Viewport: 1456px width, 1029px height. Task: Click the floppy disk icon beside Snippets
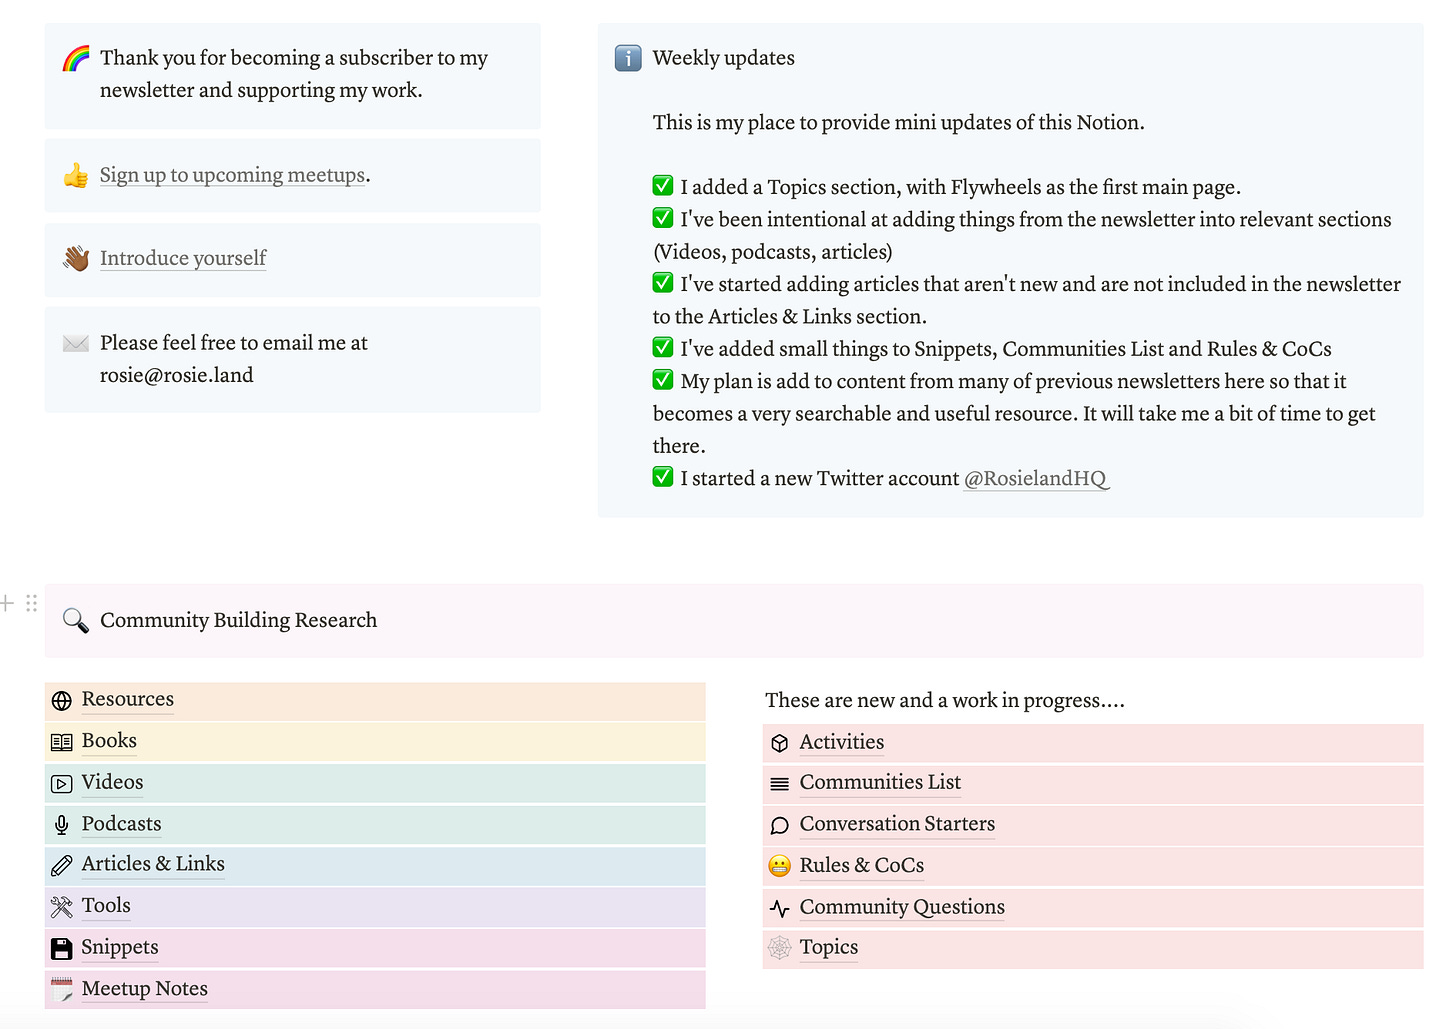tap(62, 948)
